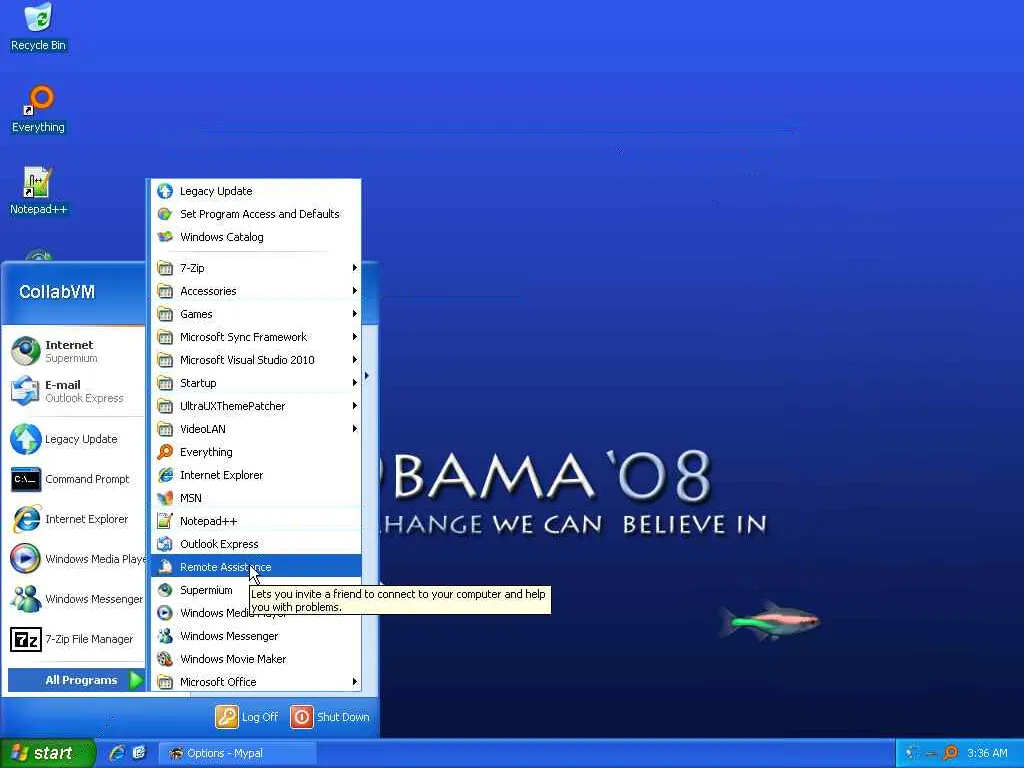Click the Set Program Access and Defaults icon

pyautogui.click(x=165, y=214)
